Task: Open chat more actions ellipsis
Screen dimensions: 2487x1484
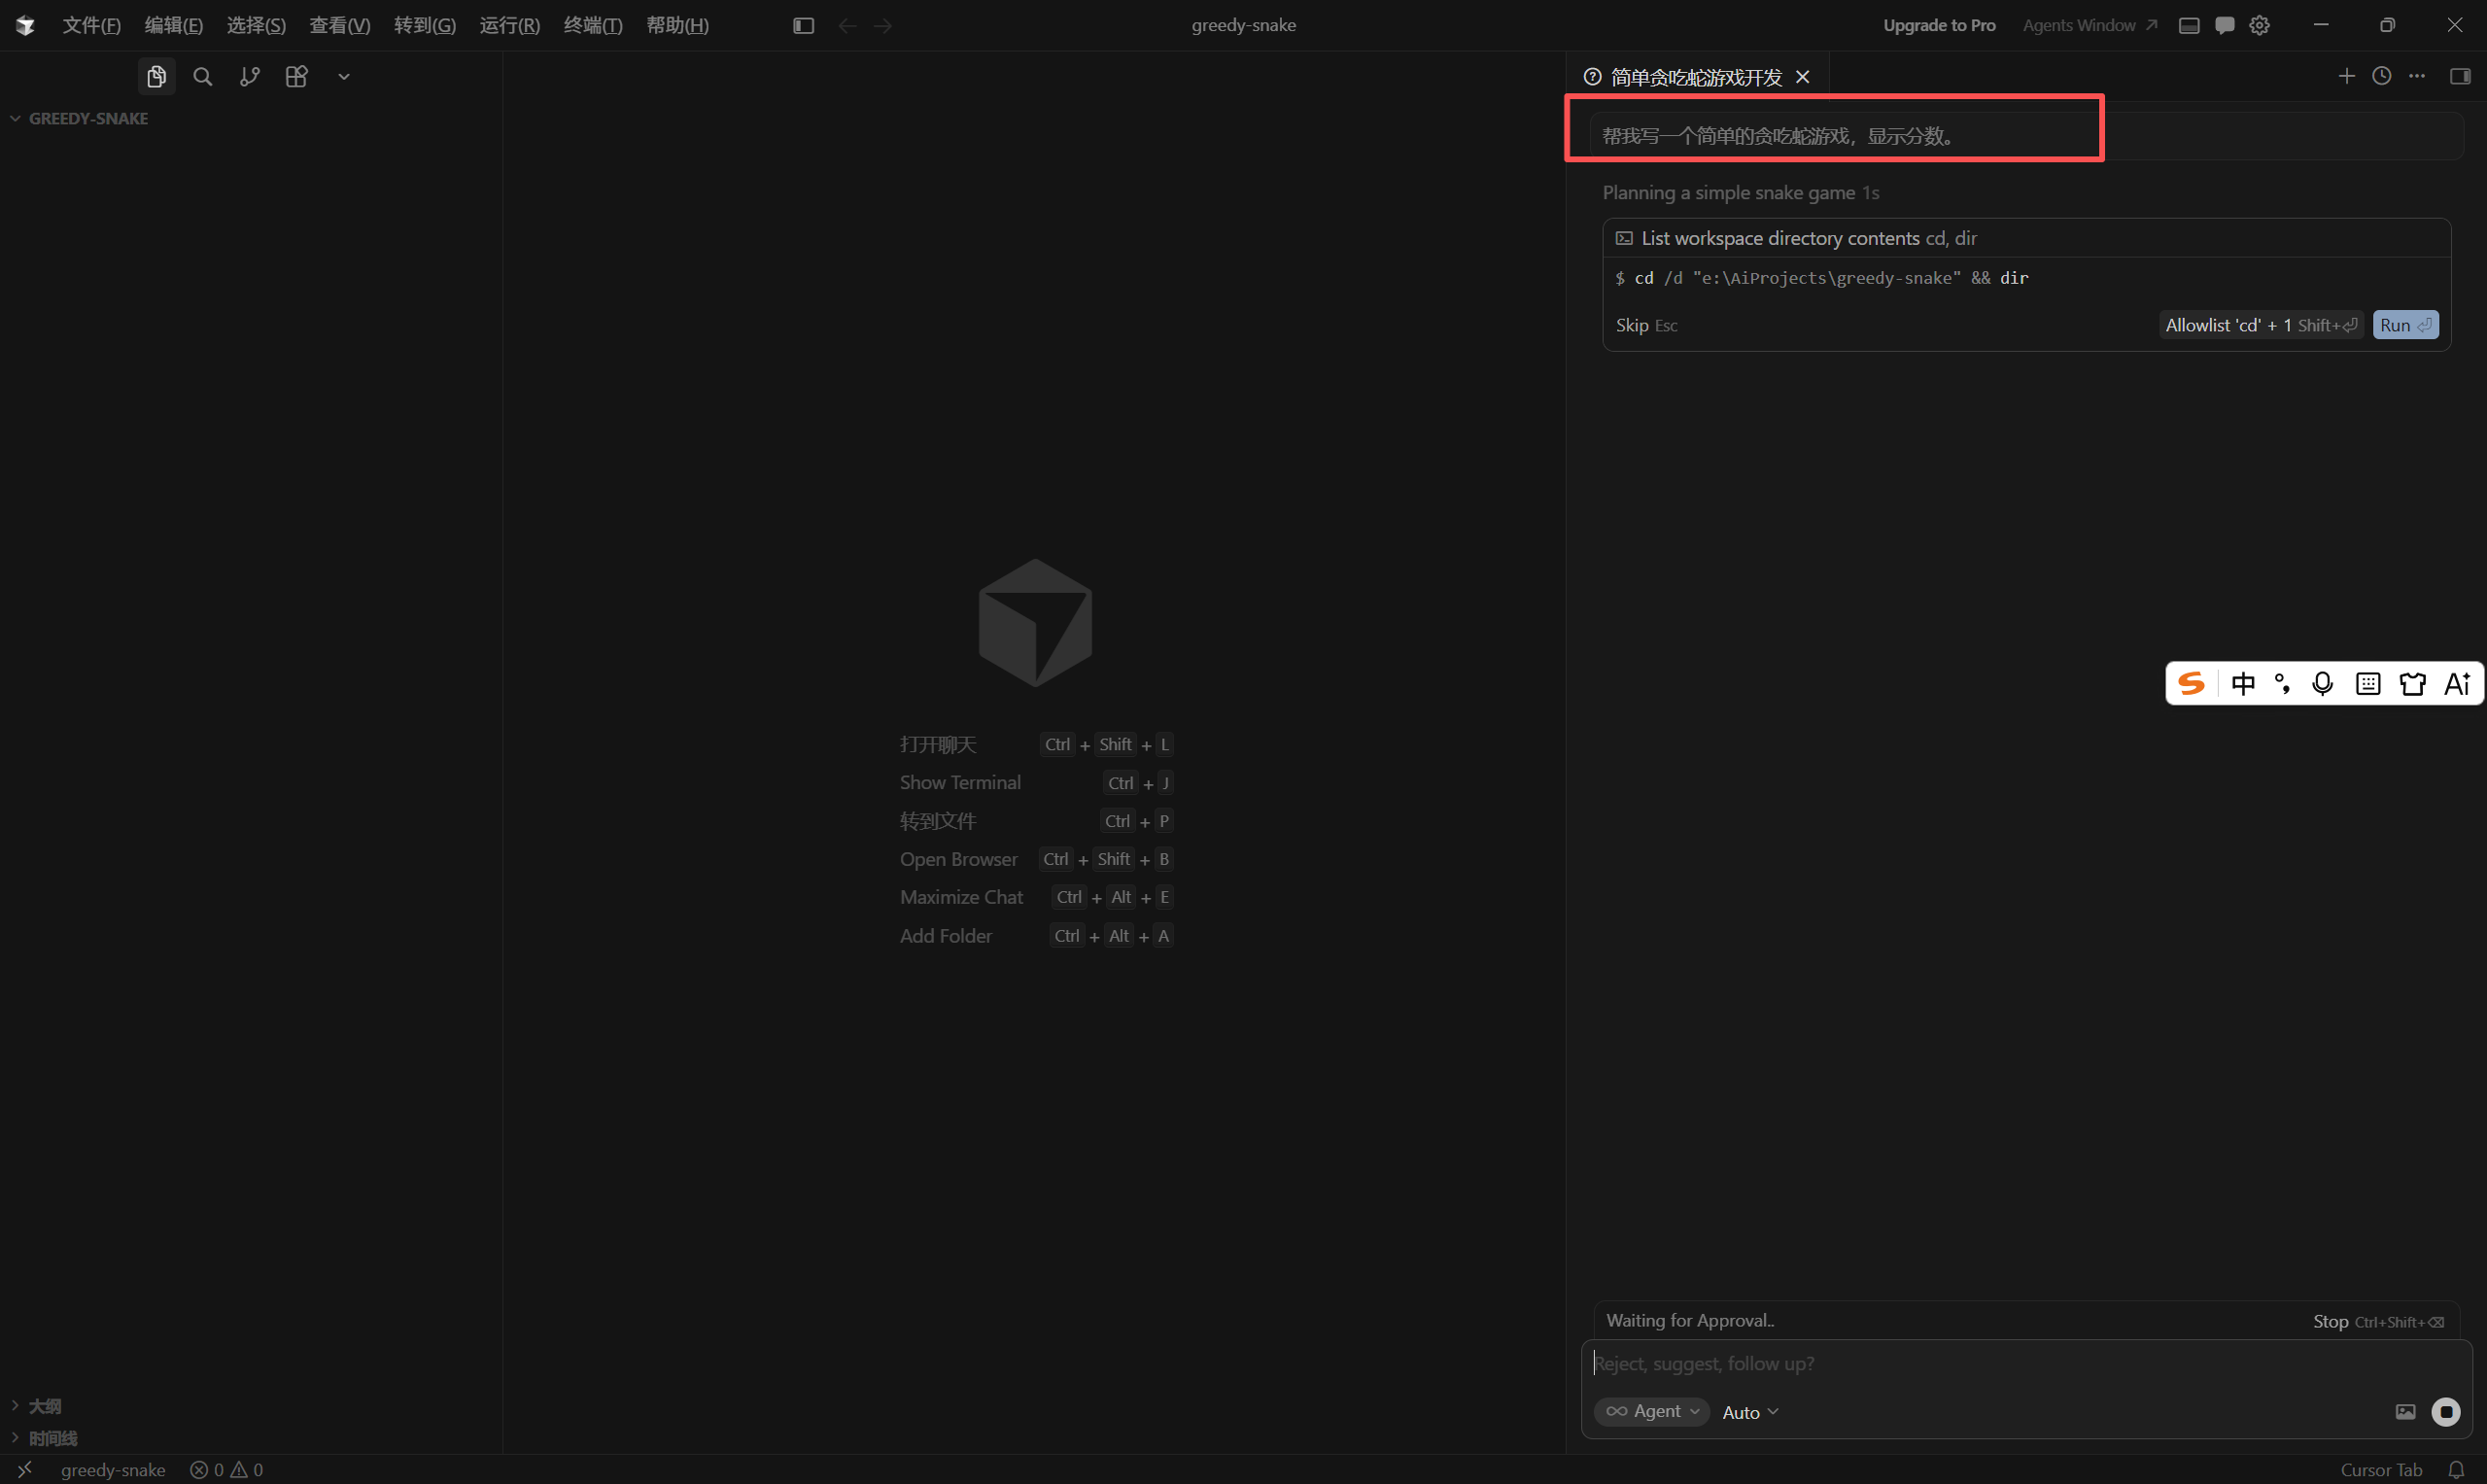Action: pyautogui.click(x=2416, y=76)
